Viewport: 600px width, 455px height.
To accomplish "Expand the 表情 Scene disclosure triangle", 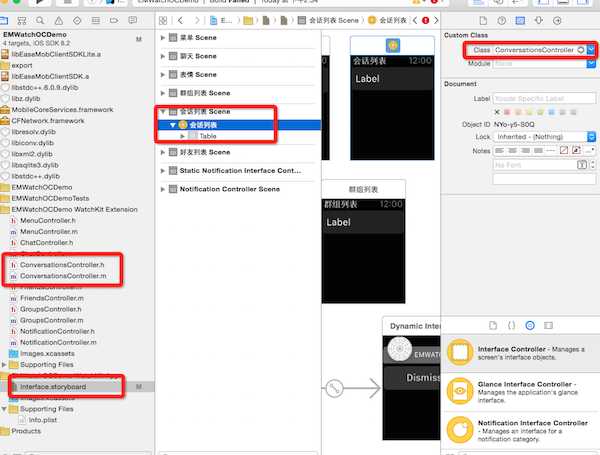I will pyautogui.click(x=163, y=74).
